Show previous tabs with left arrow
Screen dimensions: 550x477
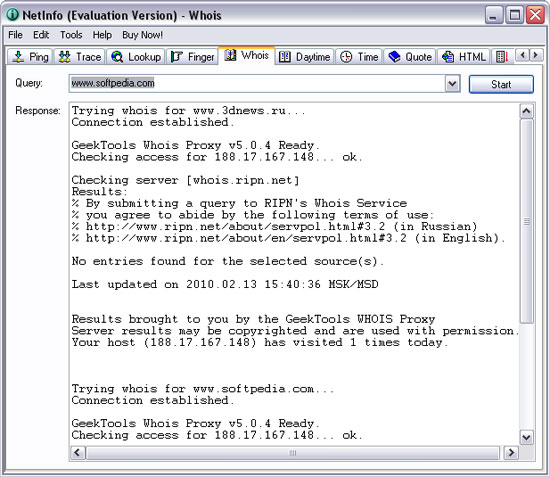523,55
